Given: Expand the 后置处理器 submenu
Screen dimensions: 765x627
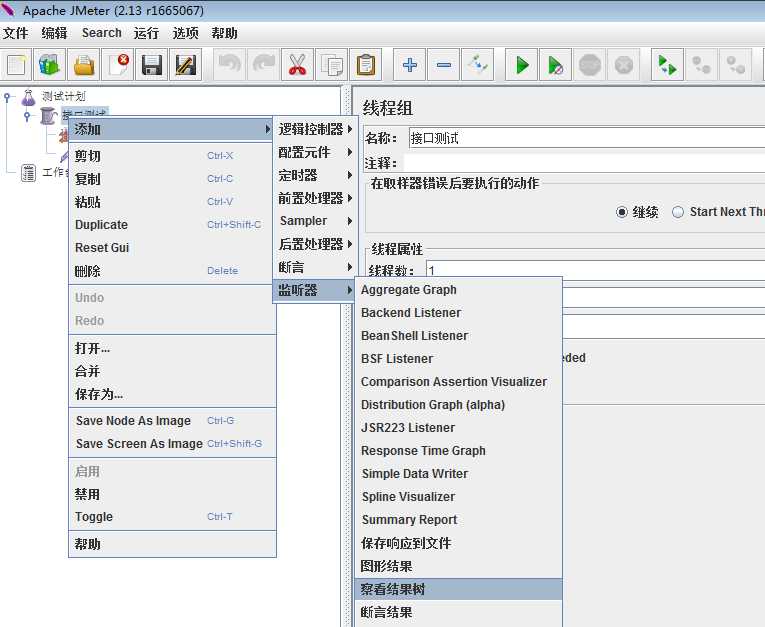Looking at the screenshot, I should pyautogui.click(x=316, y=244).
